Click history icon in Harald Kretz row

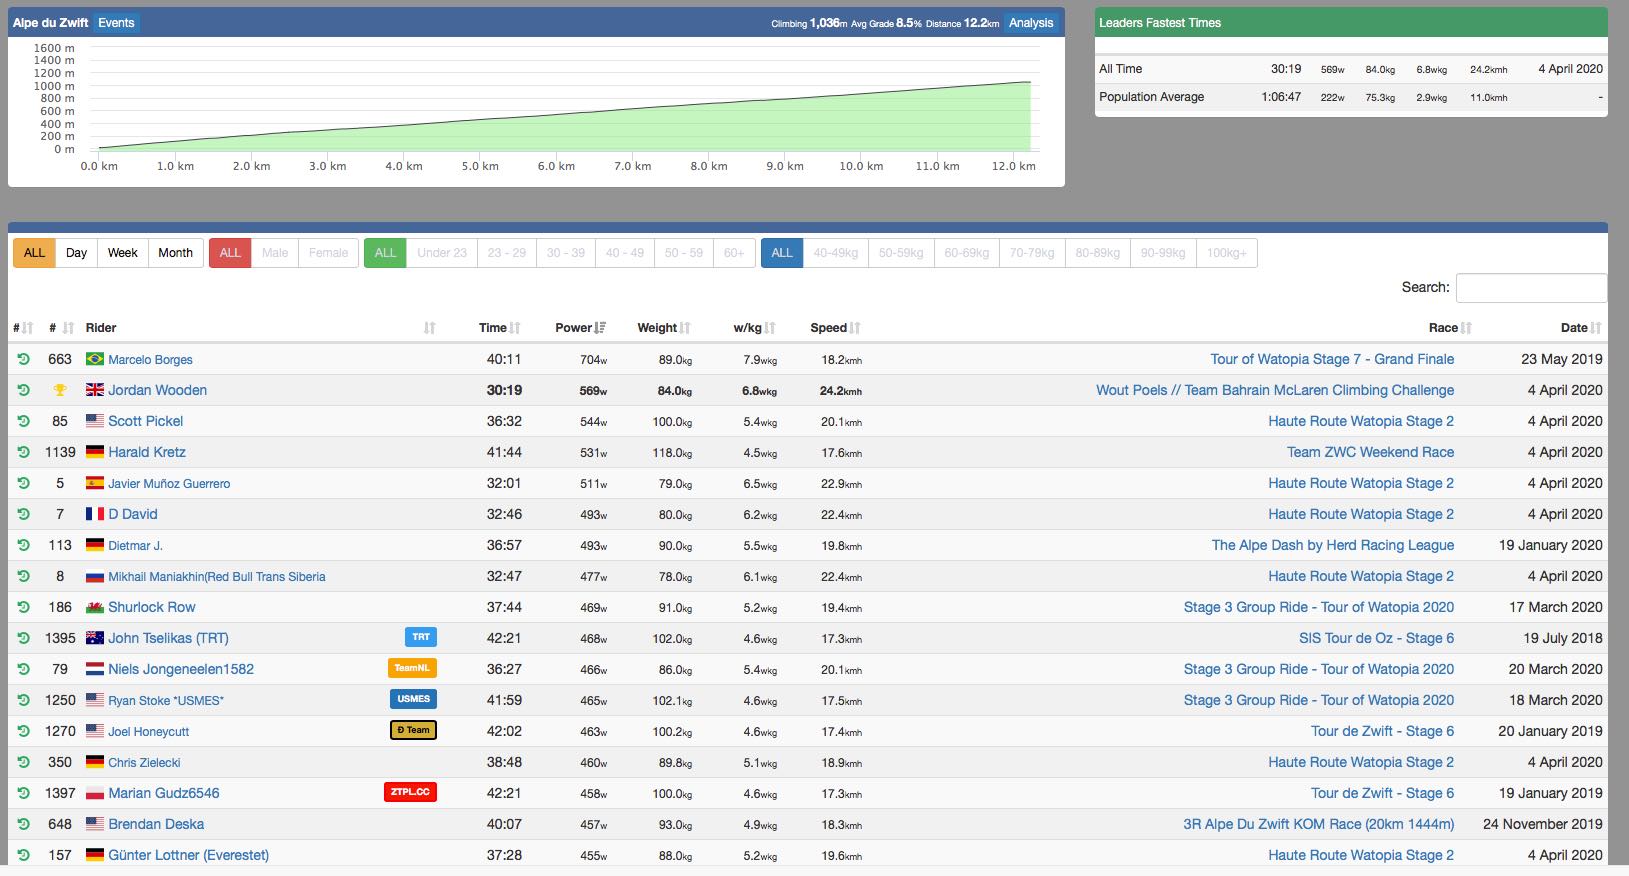pos(23,452)
